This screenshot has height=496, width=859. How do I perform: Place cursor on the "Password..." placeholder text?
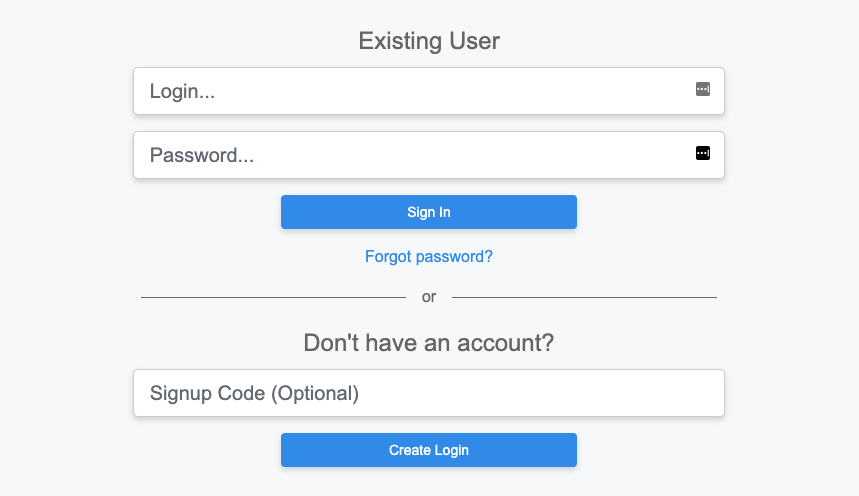[x=202, y=155]
